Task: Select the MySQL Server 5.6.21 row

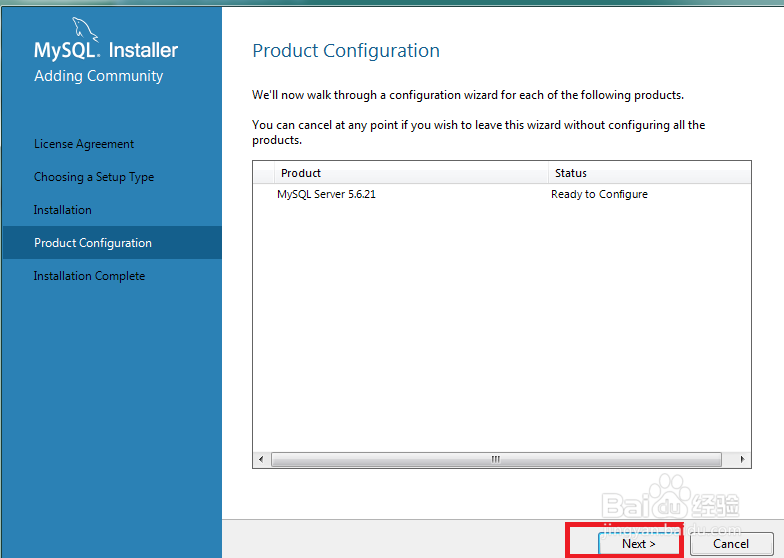Action: 502,194
